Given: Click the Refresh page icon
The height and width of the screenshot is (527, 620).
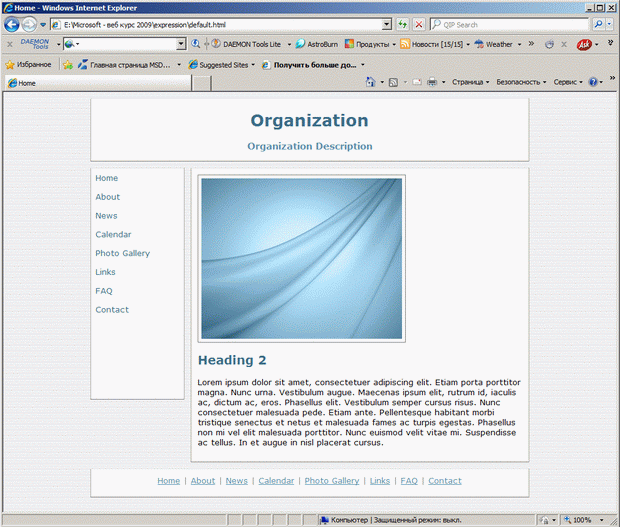Looking at the screenshot, I should [x=402, y=24].
